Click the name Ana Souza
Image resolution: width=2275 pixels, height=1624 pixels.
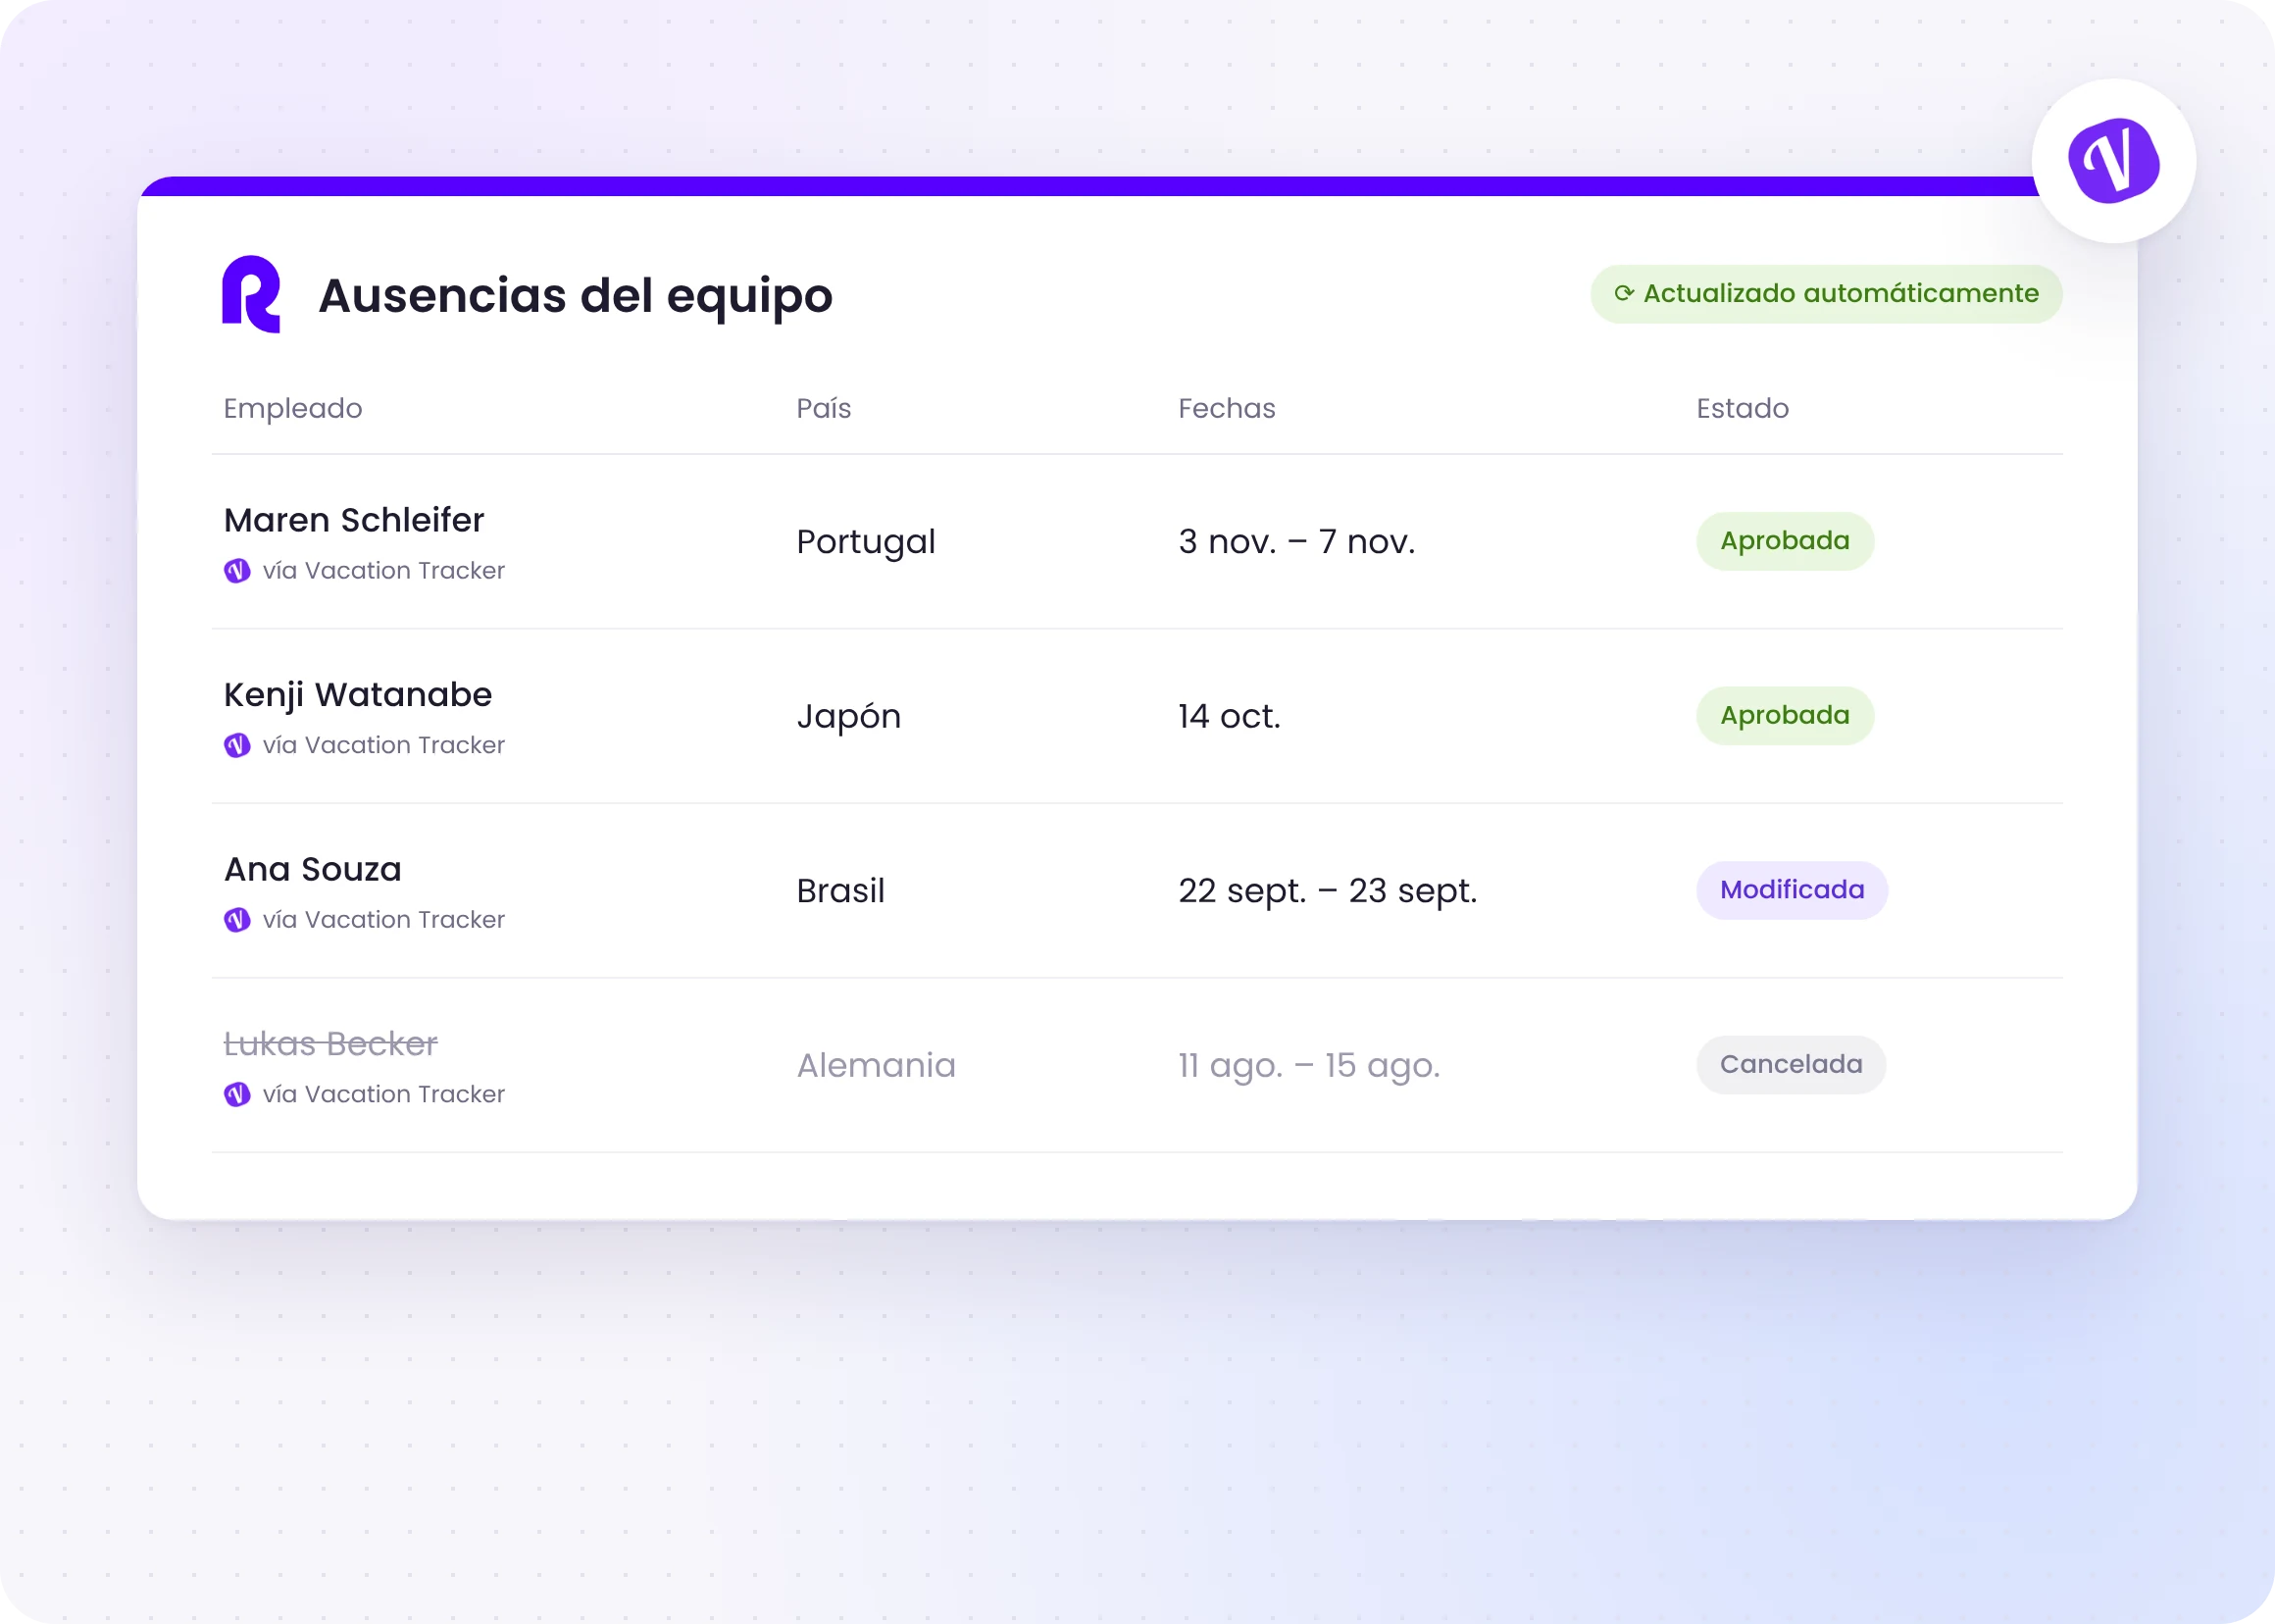click(x=313, y=869)
